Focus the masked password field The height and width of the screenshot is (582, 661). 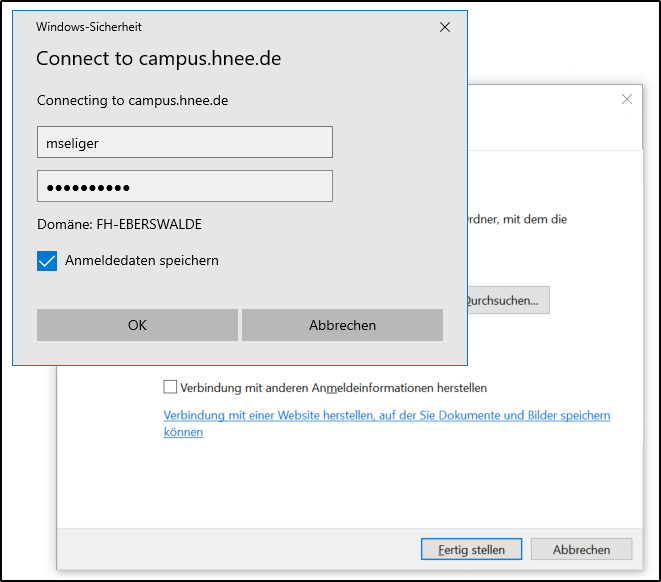(x=184, y=187)
